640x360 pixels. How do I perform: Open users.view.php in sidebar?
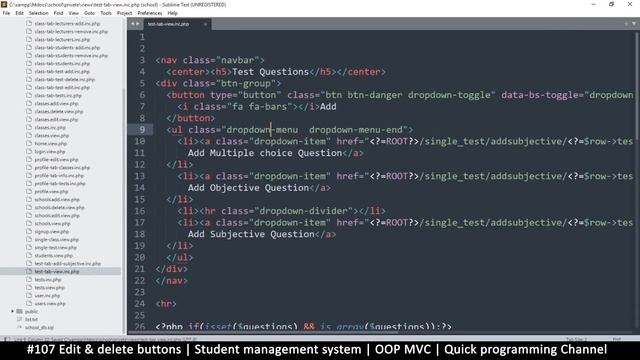point(50,304)
